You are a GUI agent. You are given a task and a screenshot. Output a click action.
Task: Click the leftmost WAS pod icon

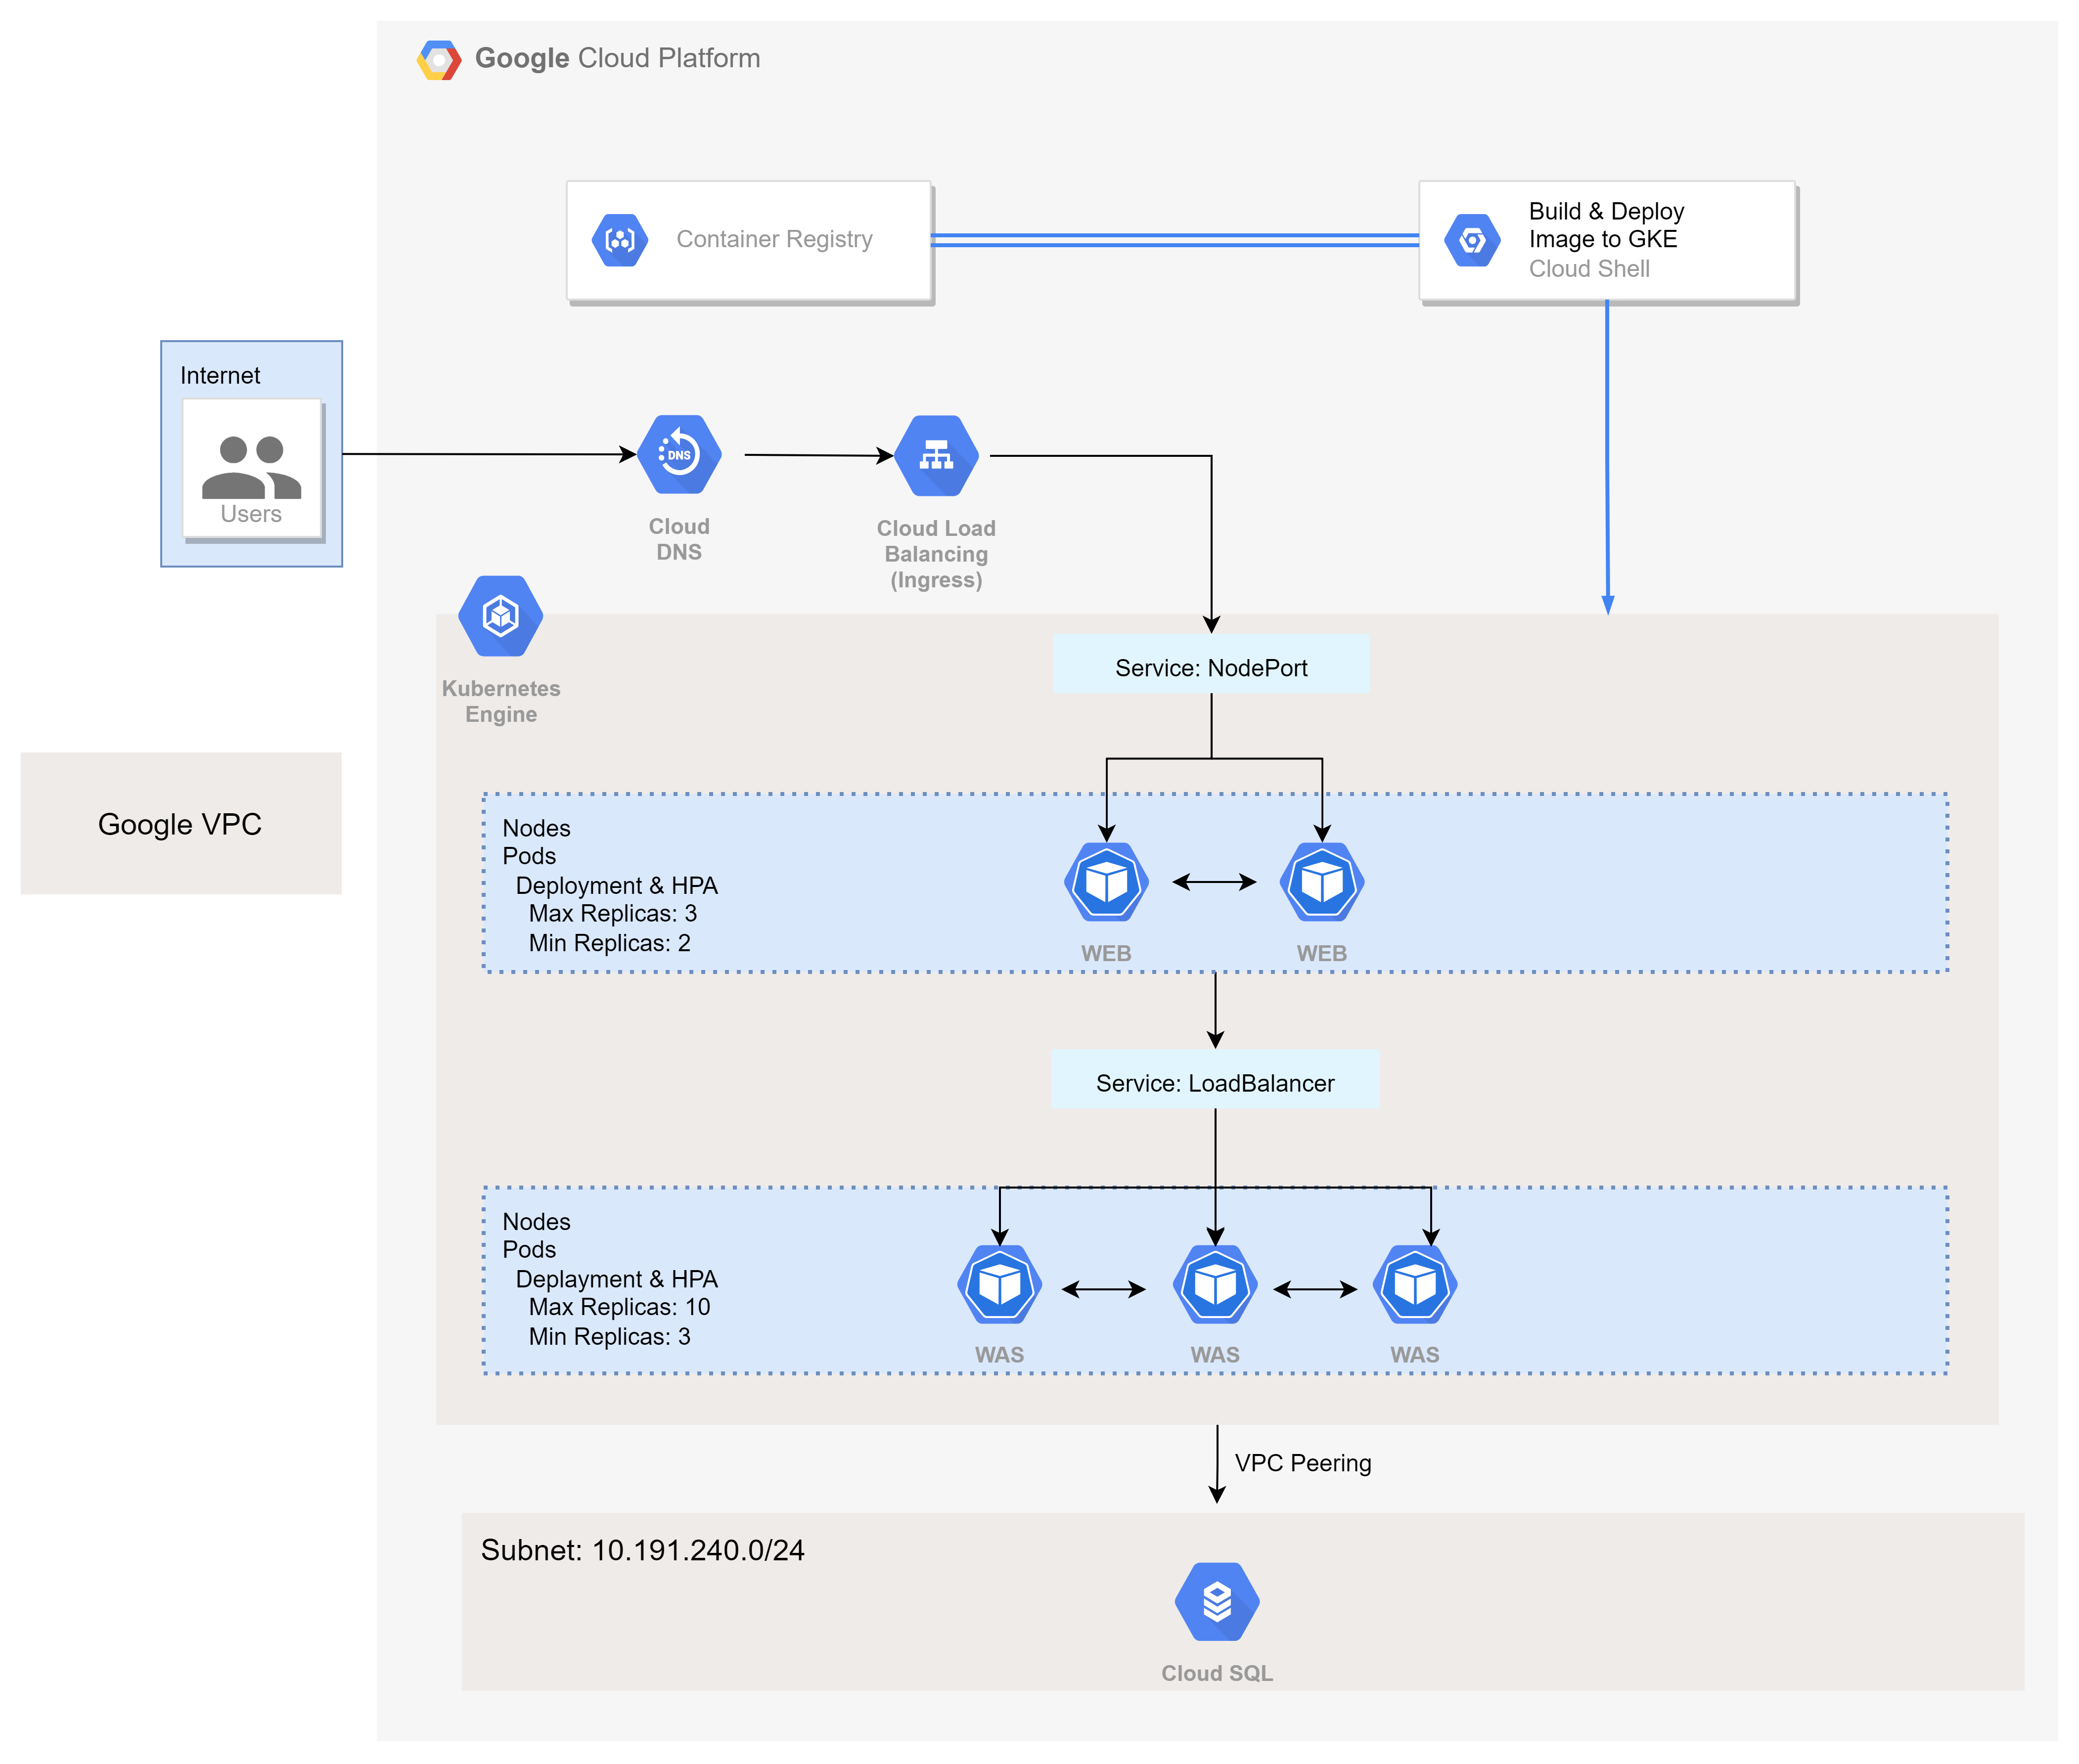(999, 1285)
